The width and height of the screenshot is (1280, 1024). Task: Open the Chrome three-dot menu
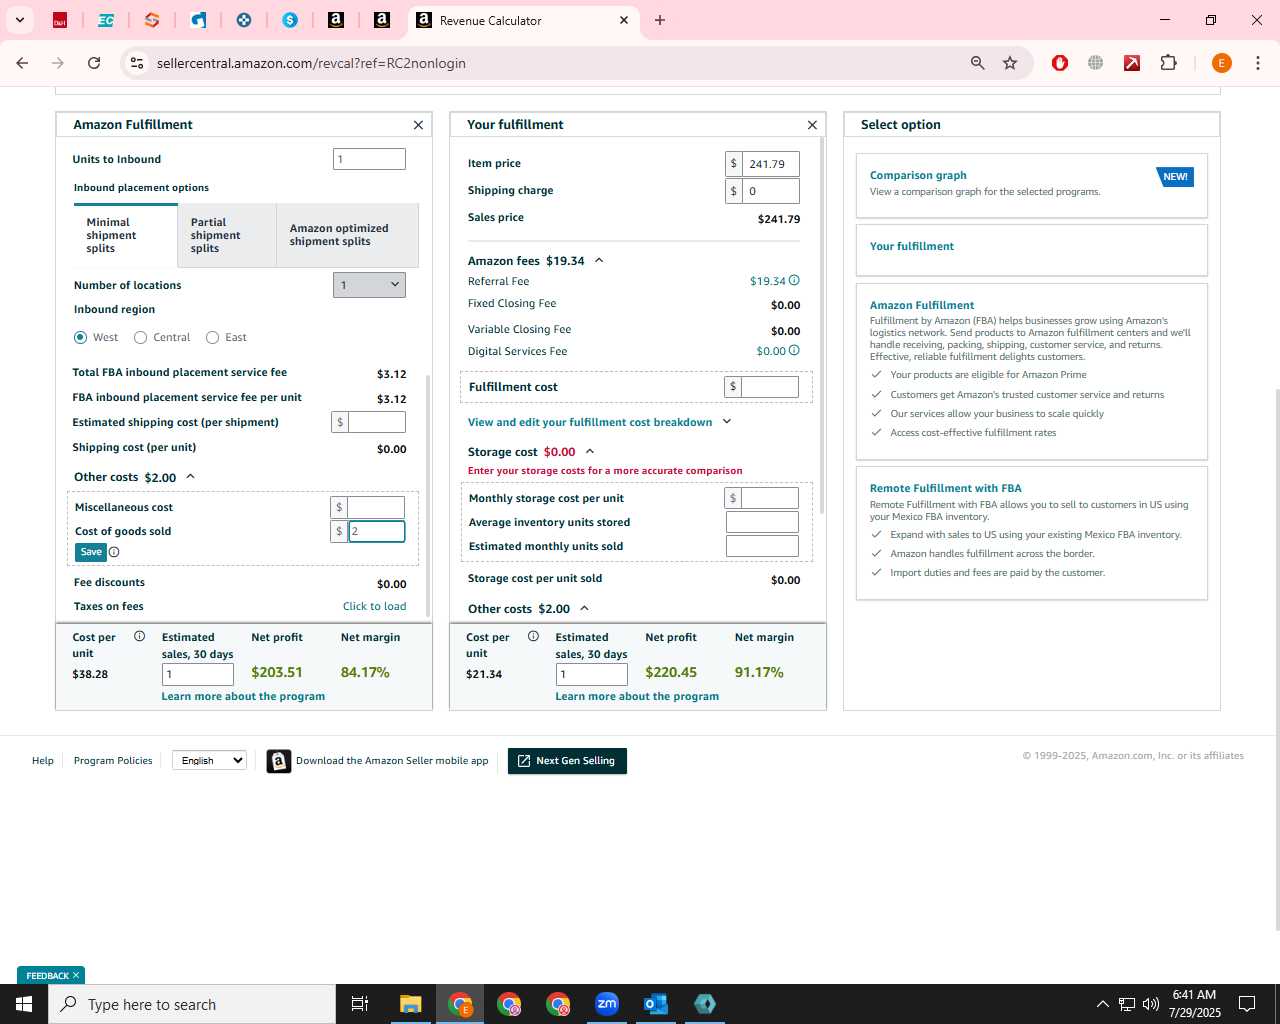pos(1258,63)
